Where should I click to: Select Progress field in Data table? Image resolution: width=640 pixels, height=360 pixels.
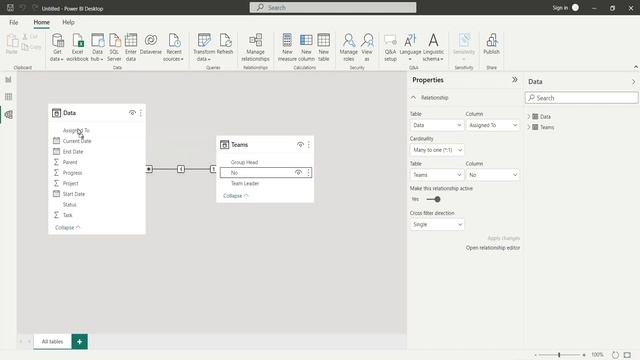[x=72, y=173]
